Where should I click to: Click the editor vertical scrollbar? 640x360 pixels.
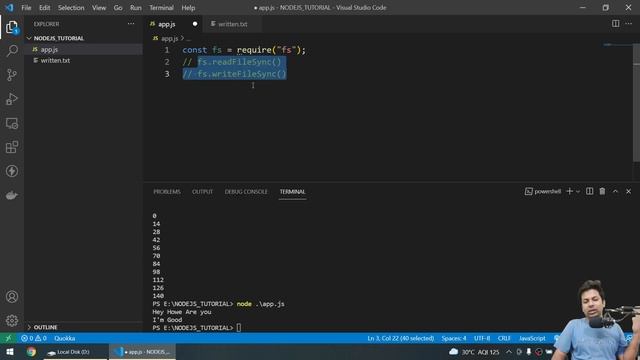pos(636,102)
